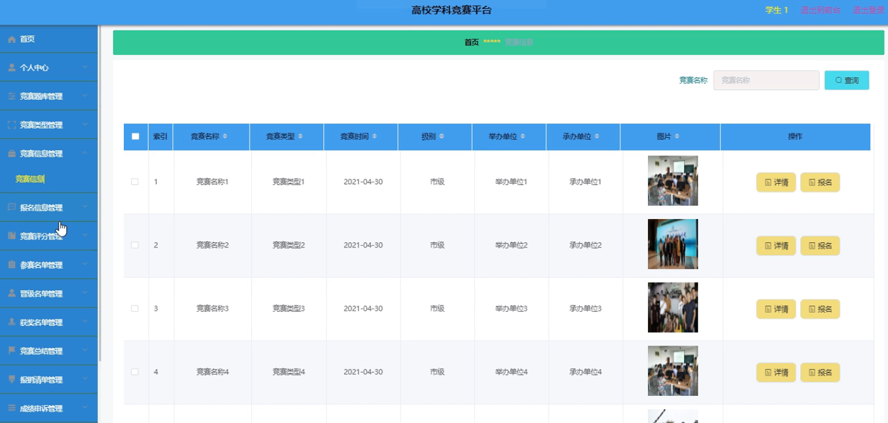Select the checkbox for row 竞赛名称3
Image resolution: width=888 pixels, height=423 pixels.
pos(135,309)
